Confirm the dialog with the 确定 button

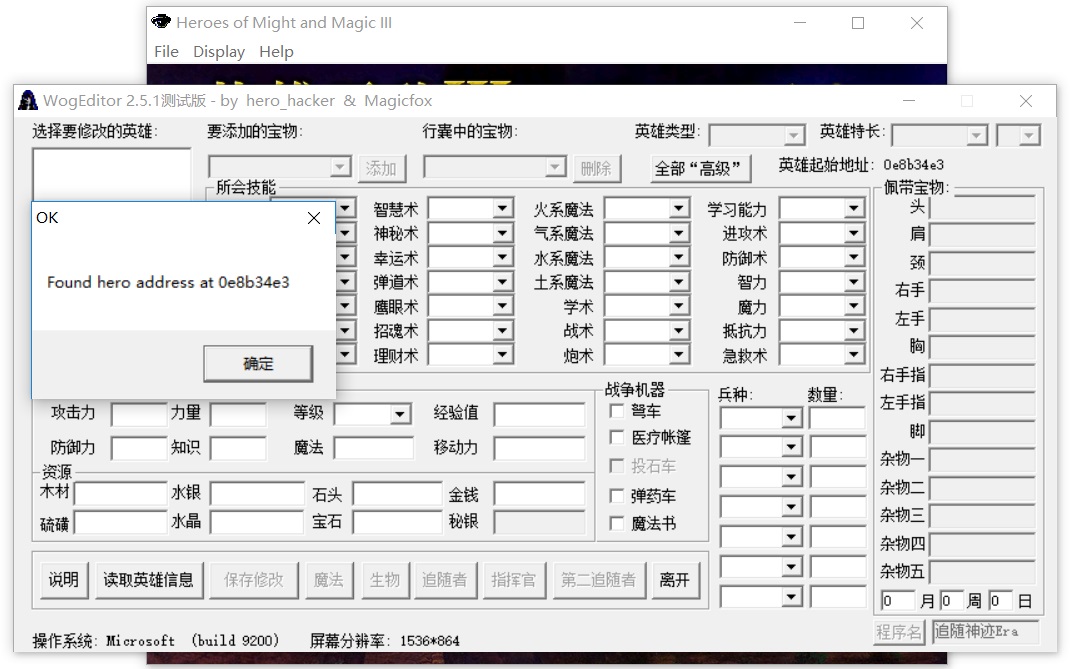click(258, 364)
